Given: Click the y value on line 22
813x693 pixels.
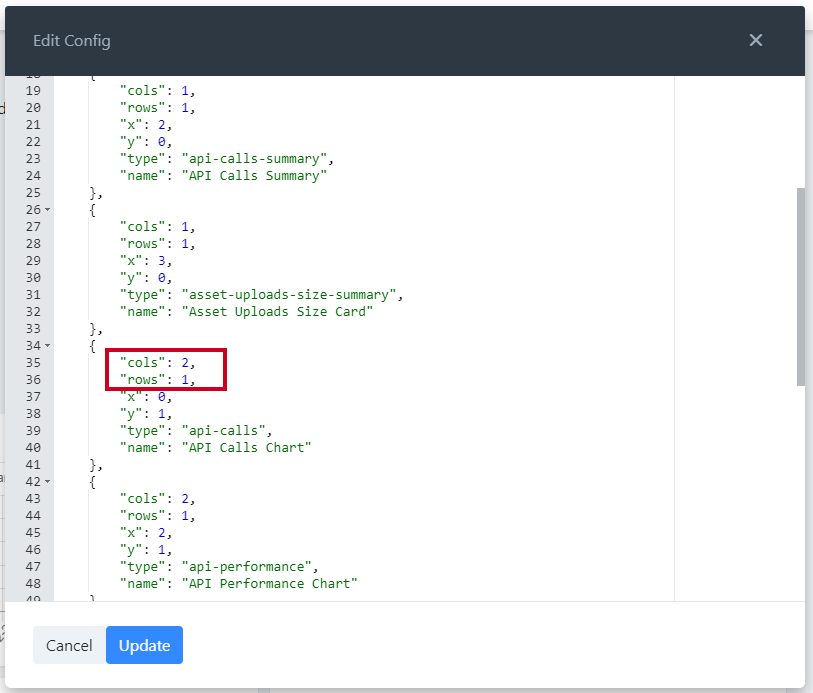Looking at the screenshot, I should tap(162, 142).
